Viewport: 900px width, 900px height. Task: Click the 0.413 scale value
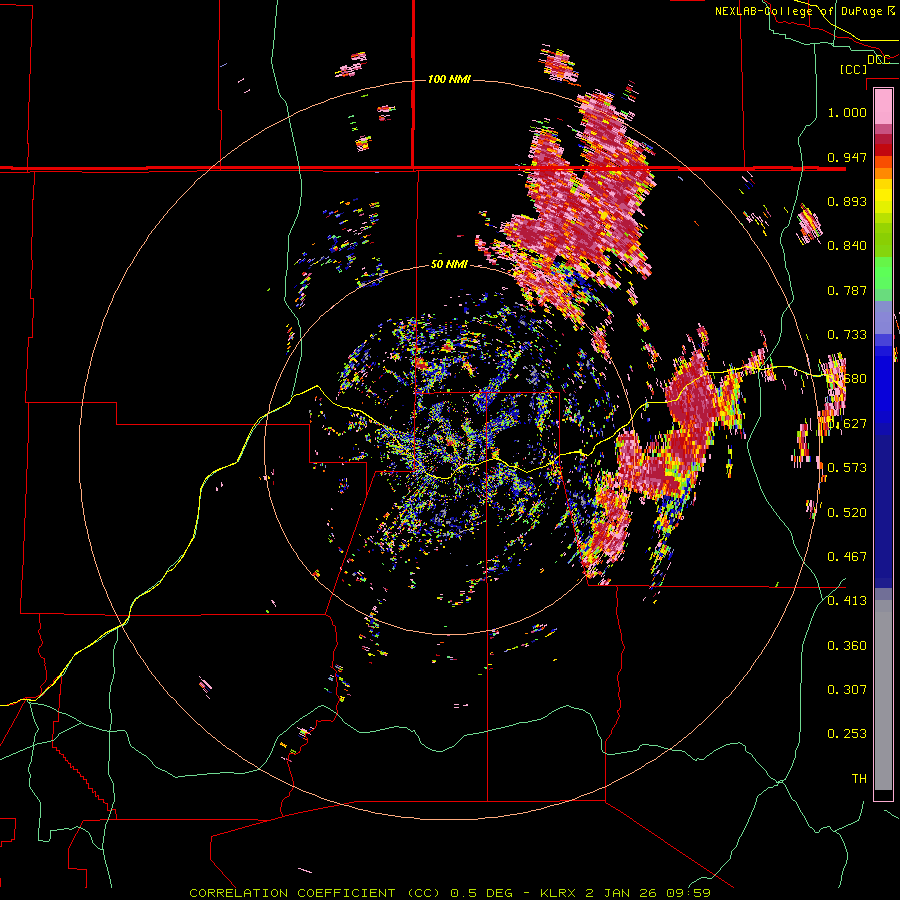pos(847,601)
